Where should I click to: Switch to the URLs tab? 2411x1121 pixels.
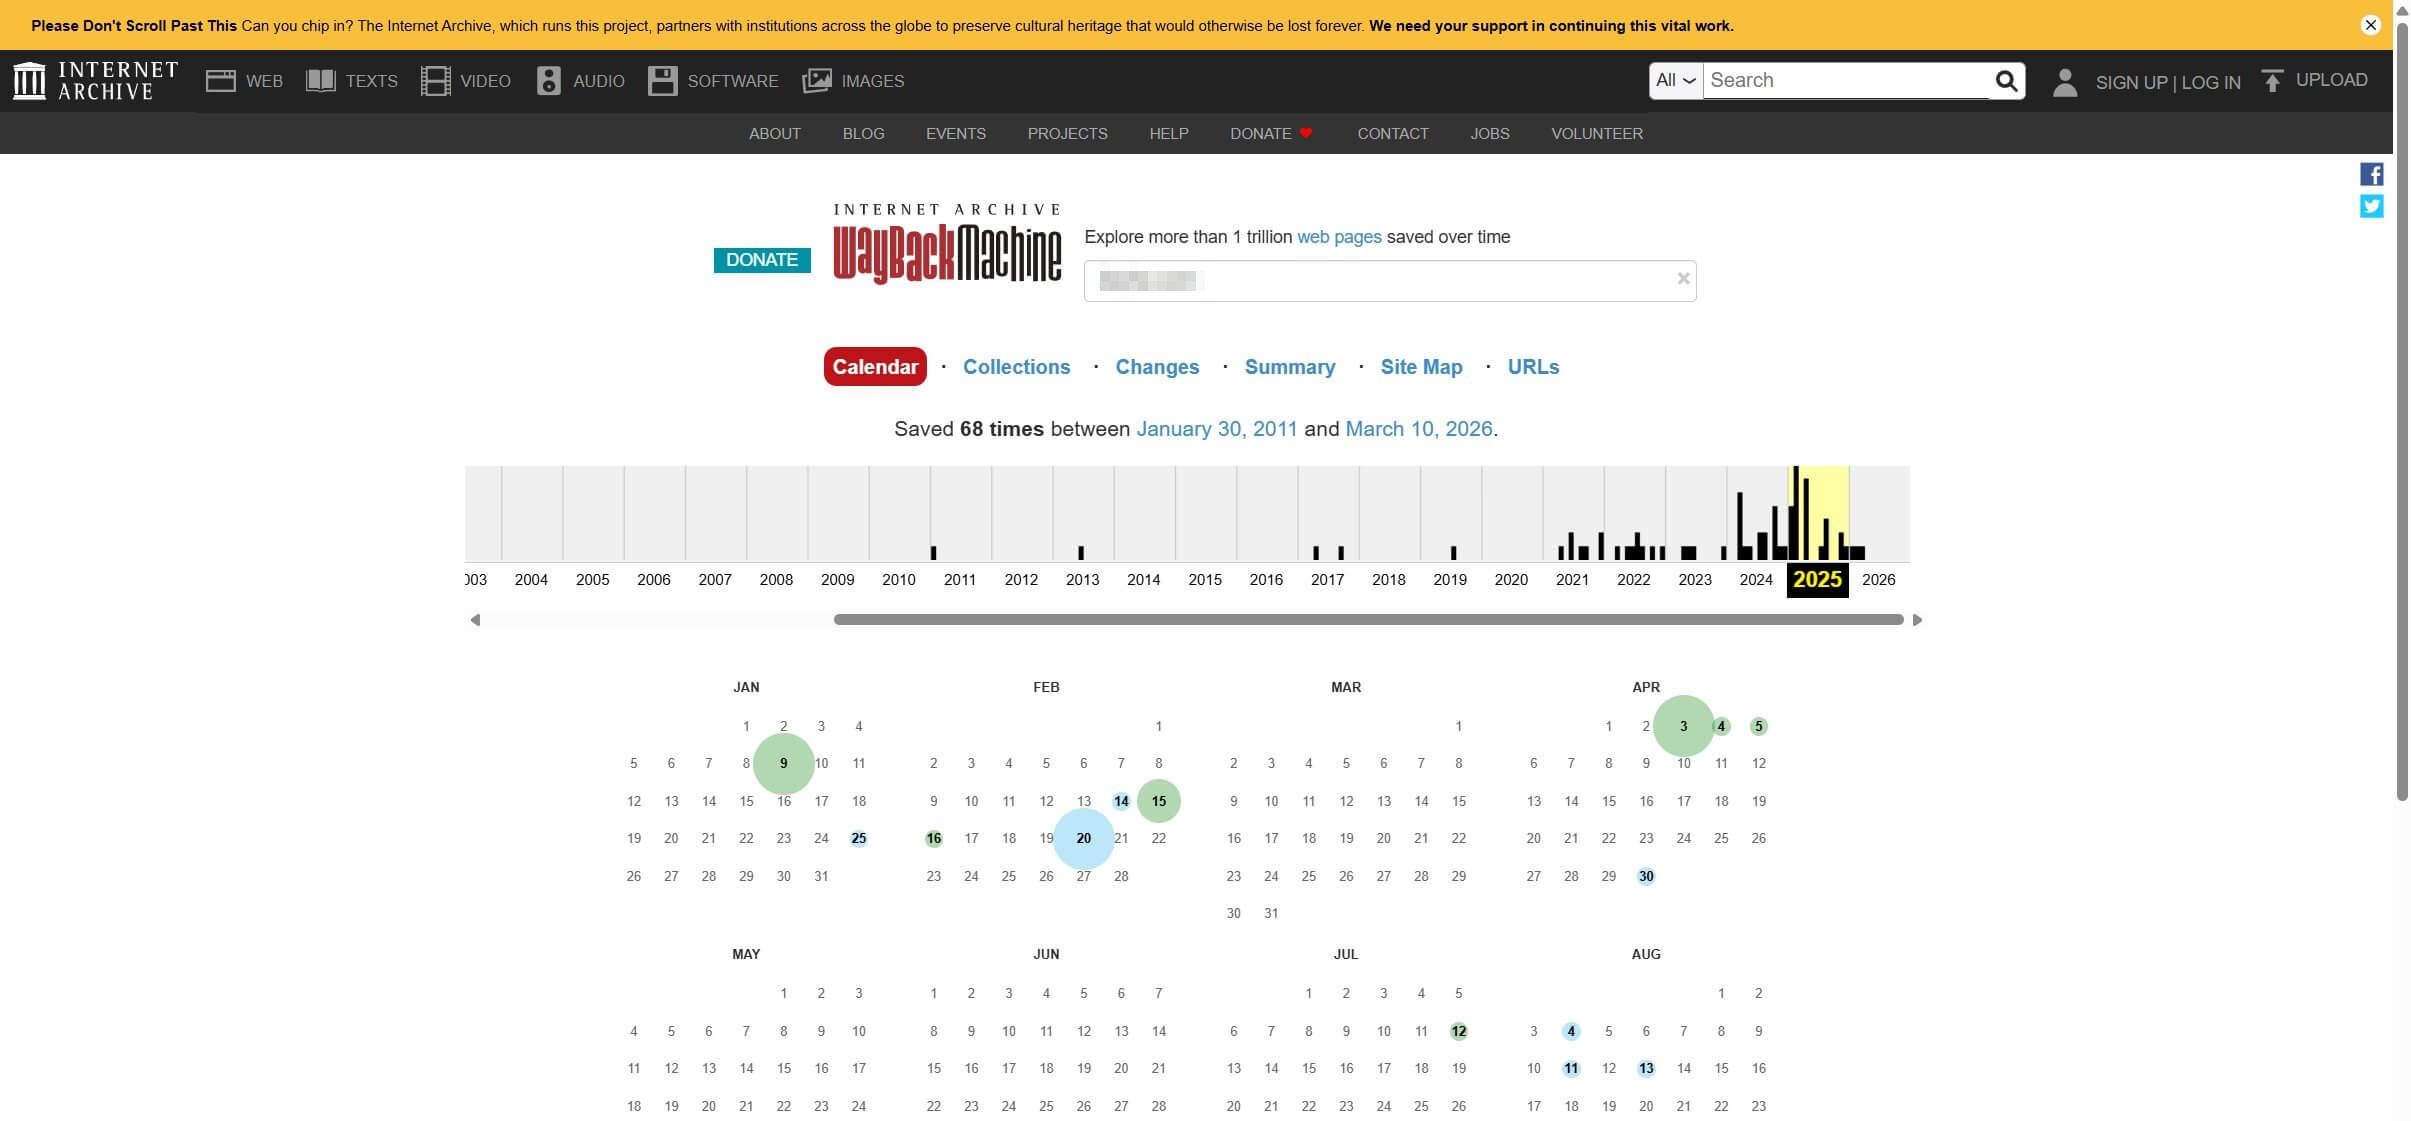(1533, 367)
